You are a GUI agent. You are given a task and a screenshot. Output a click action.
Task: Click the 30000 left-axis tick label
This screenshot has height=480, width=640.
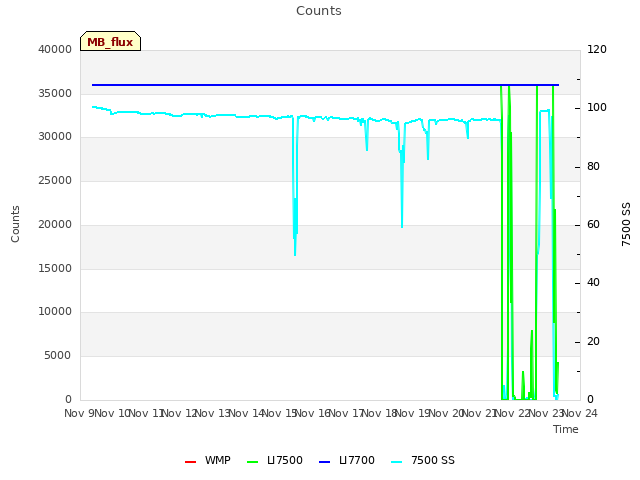pos(55,136)
